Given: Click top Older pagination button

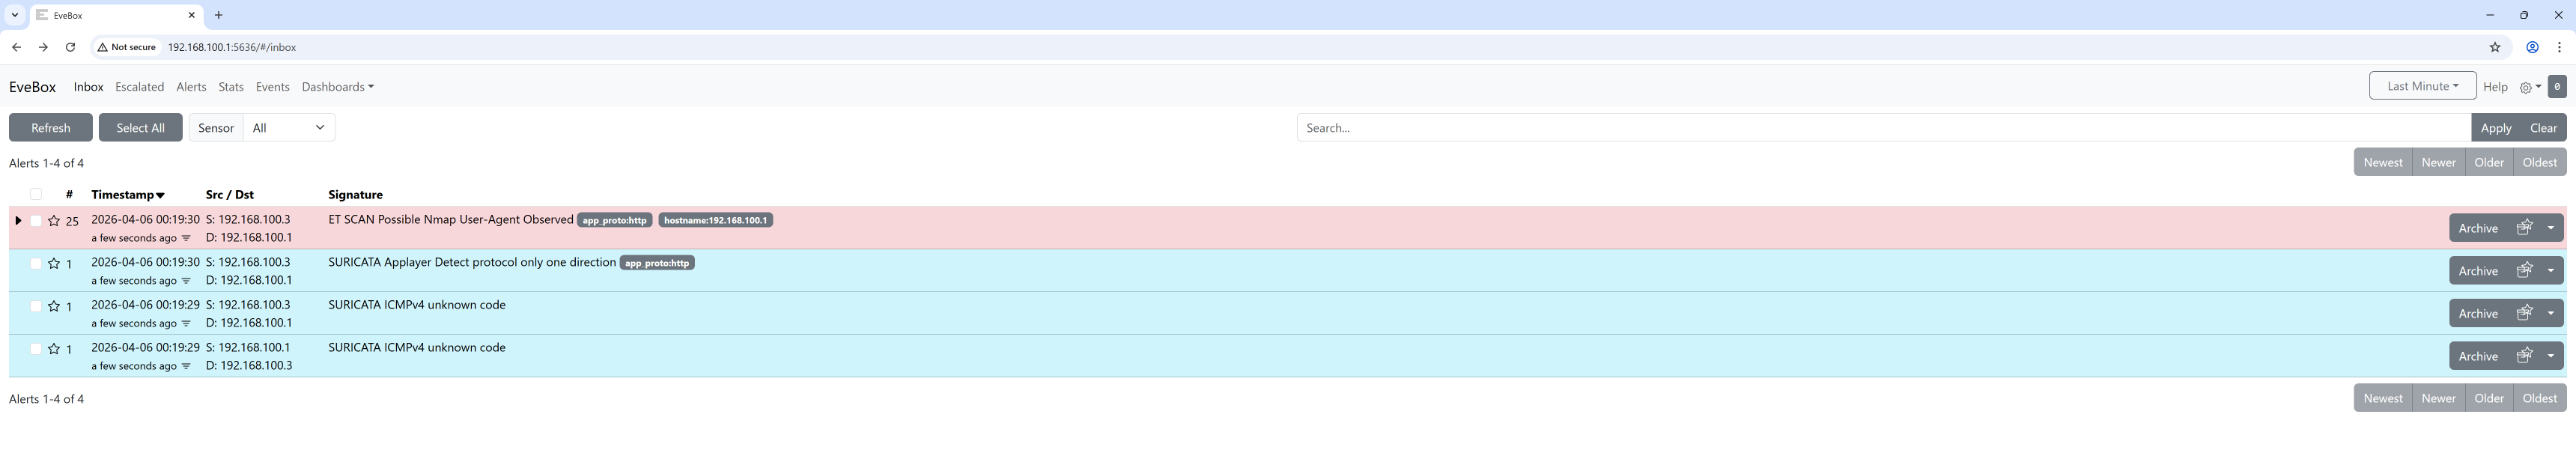Looking at the screenshot, I should (x=2489, y=162).
